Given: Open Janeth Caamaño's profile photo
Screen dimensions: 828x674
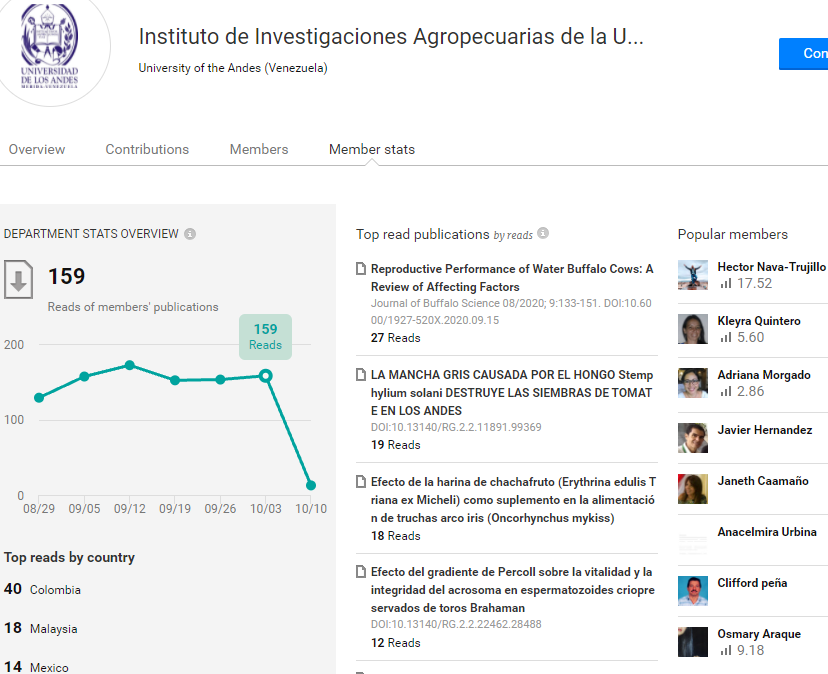Looking at the screenshot, I should (x=693, y=489).
